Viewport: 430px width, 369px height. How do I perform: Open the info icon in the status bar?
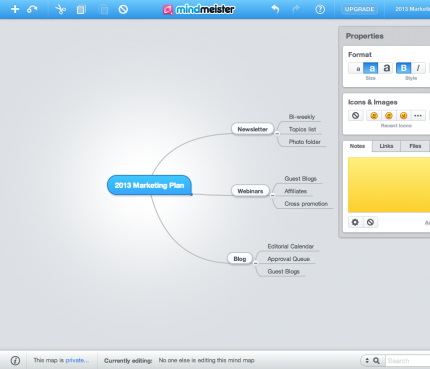[x=15, y=360]
